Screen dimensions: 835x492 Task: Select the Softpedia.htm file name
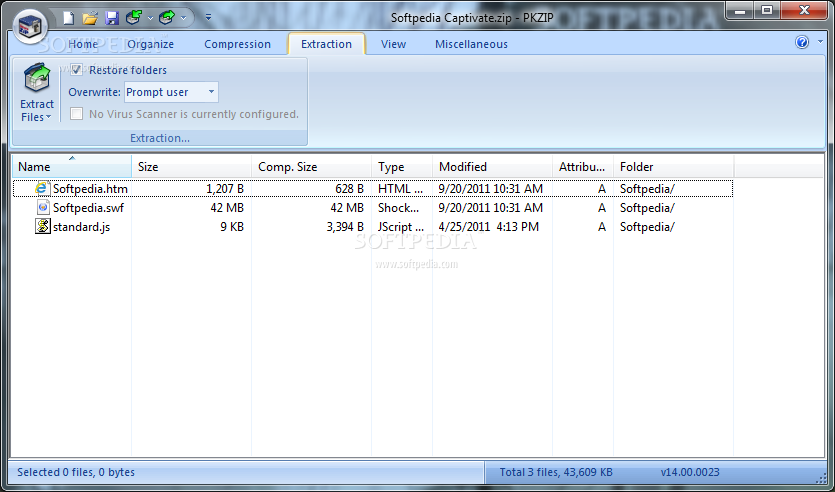(90, 188)
